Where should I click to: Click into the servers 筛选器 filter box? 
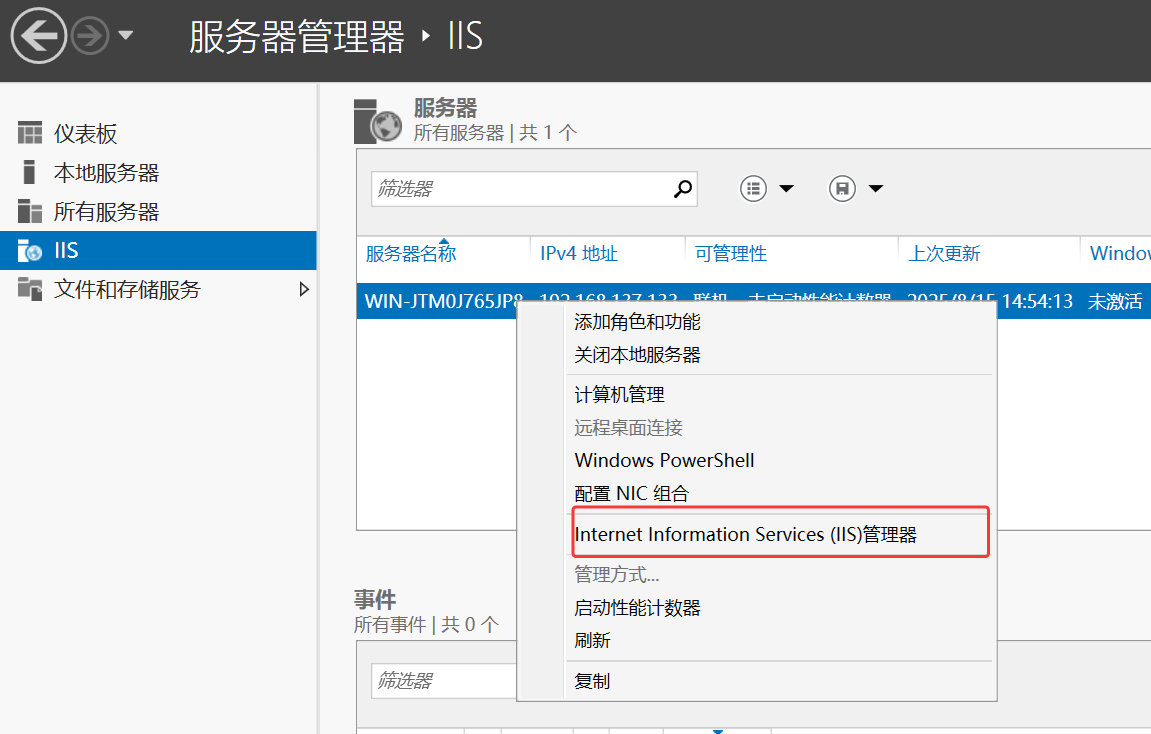pyautogui.click(x=521, y=189)
